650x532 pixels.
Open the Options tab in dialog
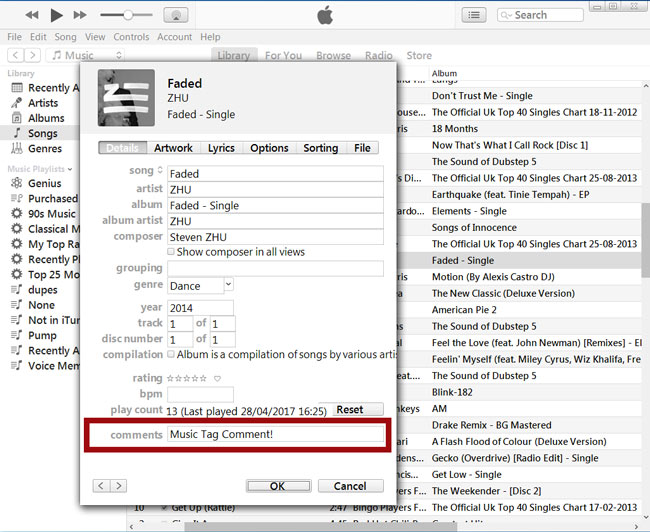pos(269,148)
